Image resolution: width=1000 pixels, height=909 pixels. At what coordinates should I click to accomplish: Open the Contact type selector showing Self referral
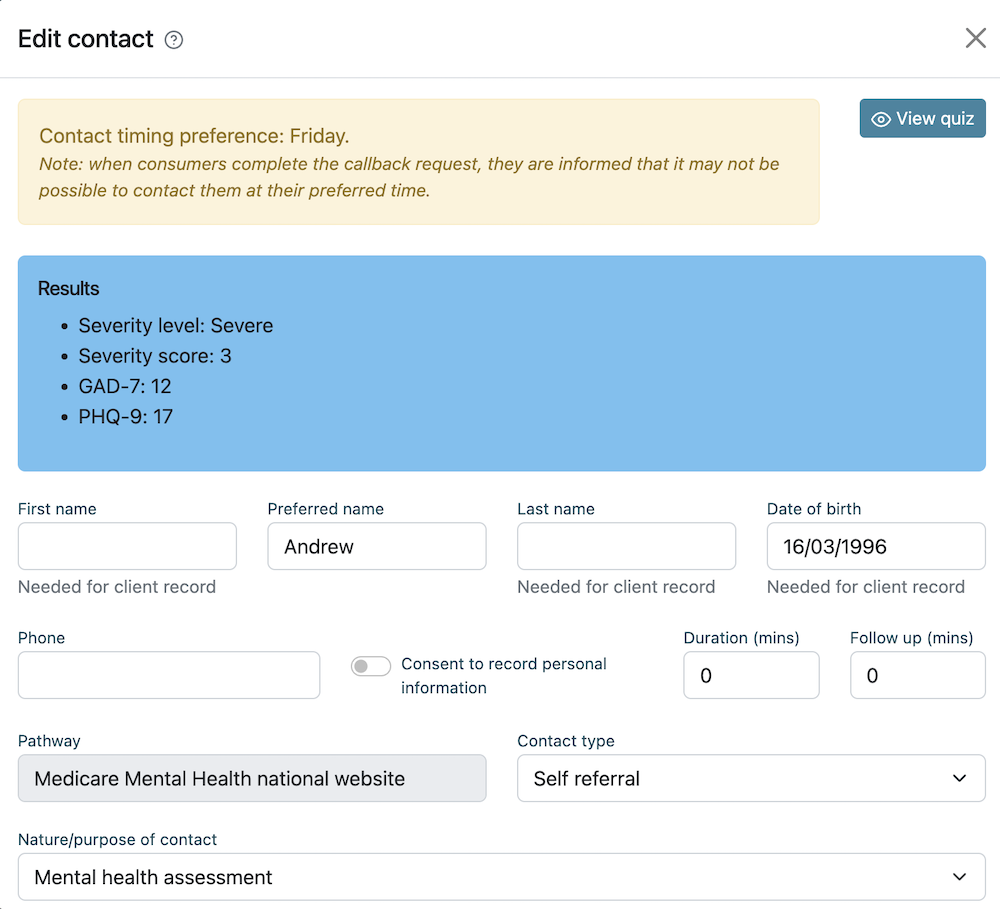click(x=751, y=778)
